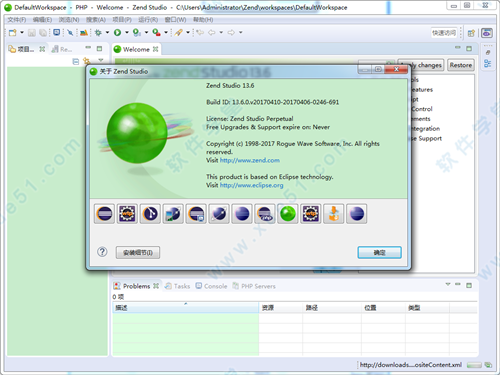Click the orbit-ringed Eclipse plugin icon
This screenshot has width=500, height=375.
[219, 214]
